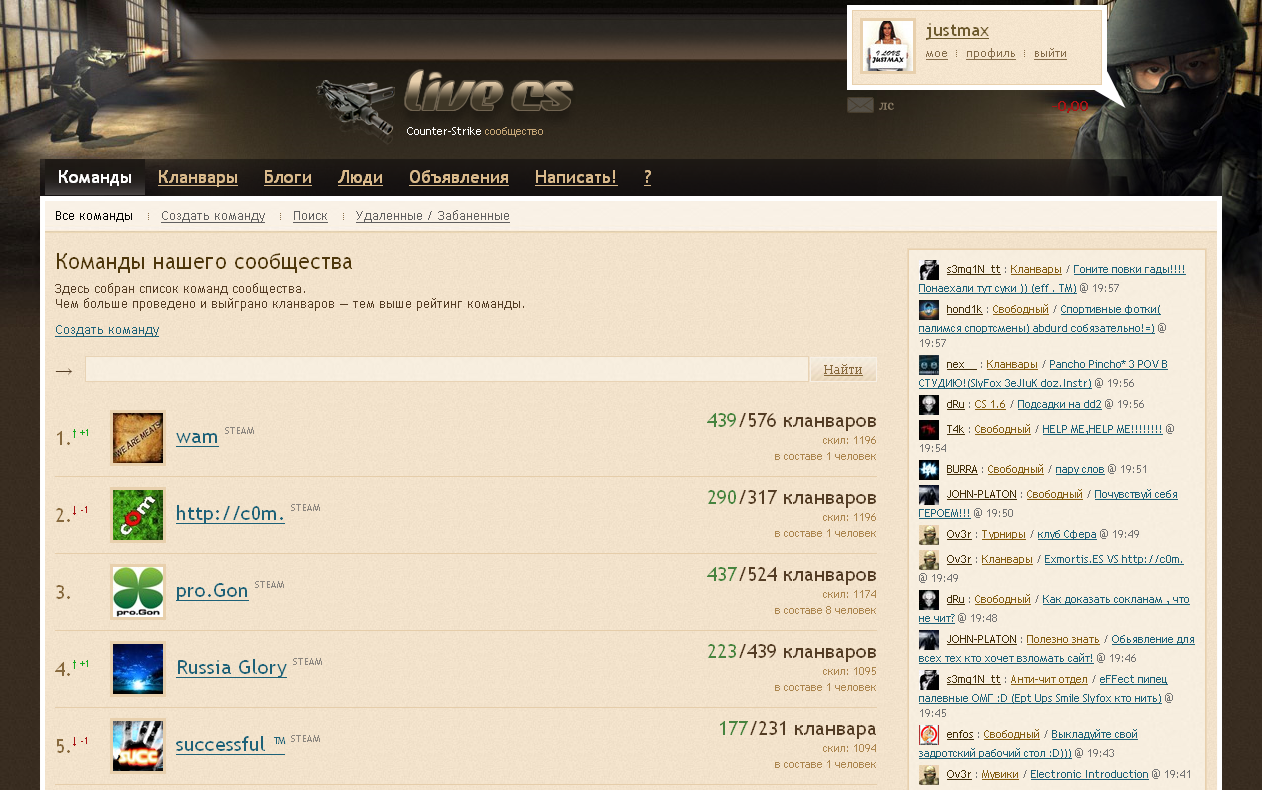Click T4k's red avatar icon
The width and height of the screenshot is (1262, 790).
tap(929, 430)
